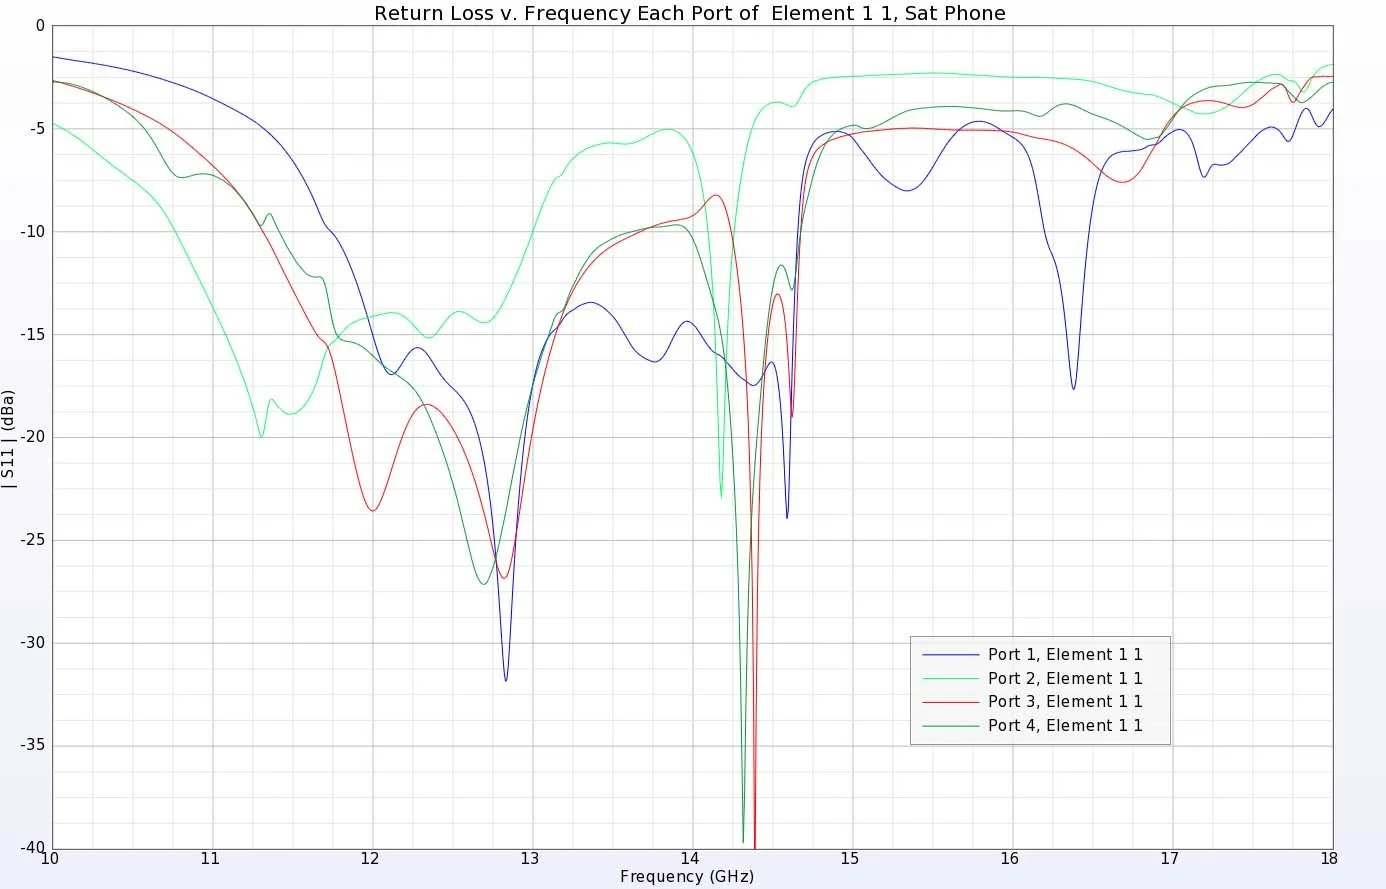Click the blue curve's deep dip near 12.8 GHz
Screen dimensions: 1386x889
pos(507,679)
